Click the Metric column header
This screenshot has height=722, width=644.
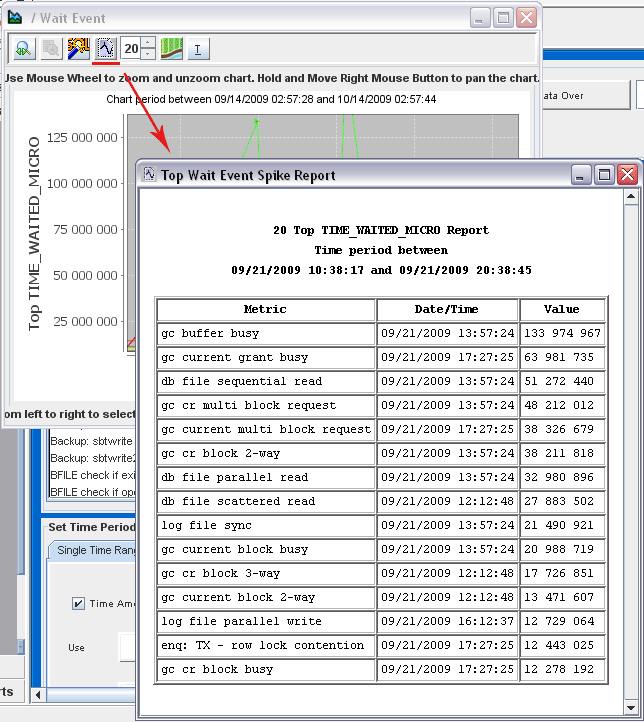click(x=266, y=309)
